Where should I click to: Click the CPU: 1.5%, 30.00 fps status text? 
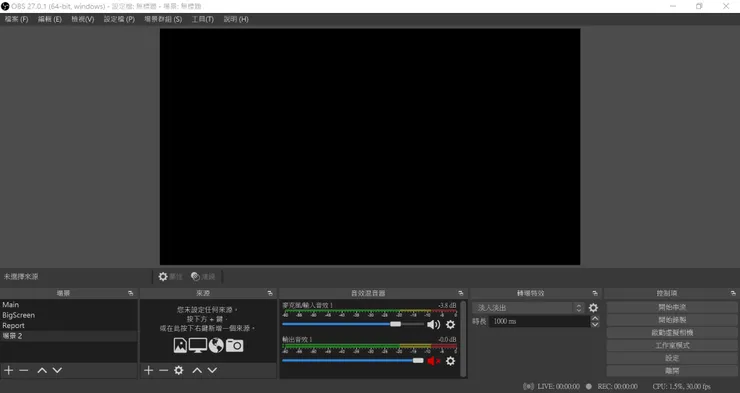coord(681,386)
